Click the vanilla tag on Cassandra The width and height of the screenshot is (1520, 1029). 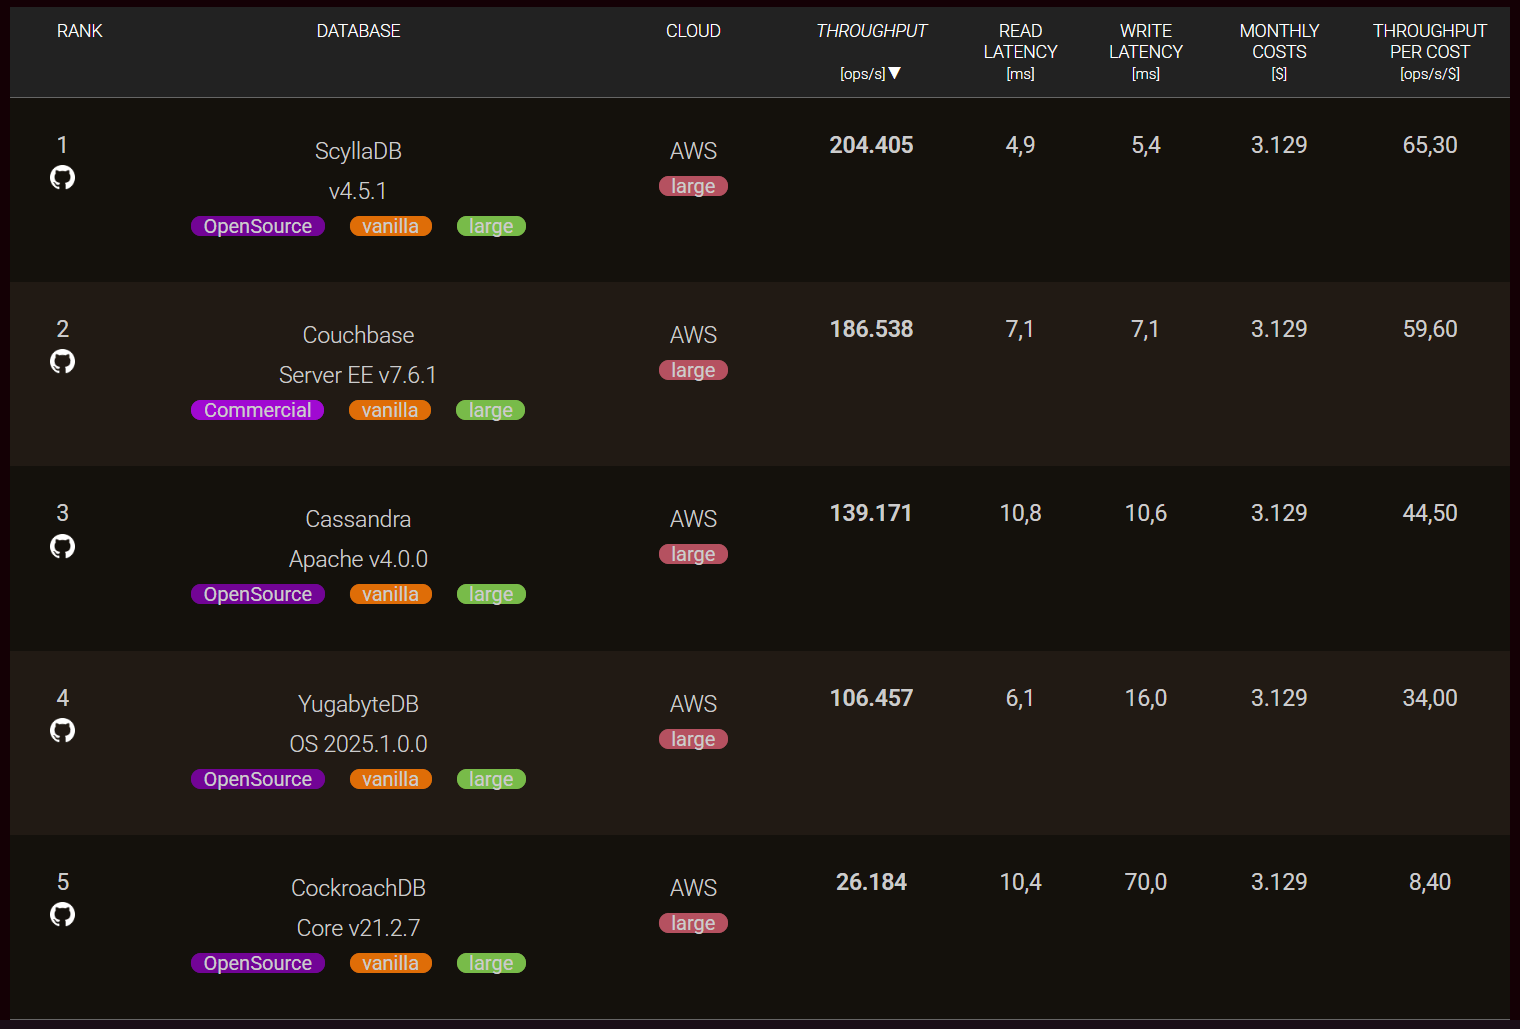coord(390,593)
